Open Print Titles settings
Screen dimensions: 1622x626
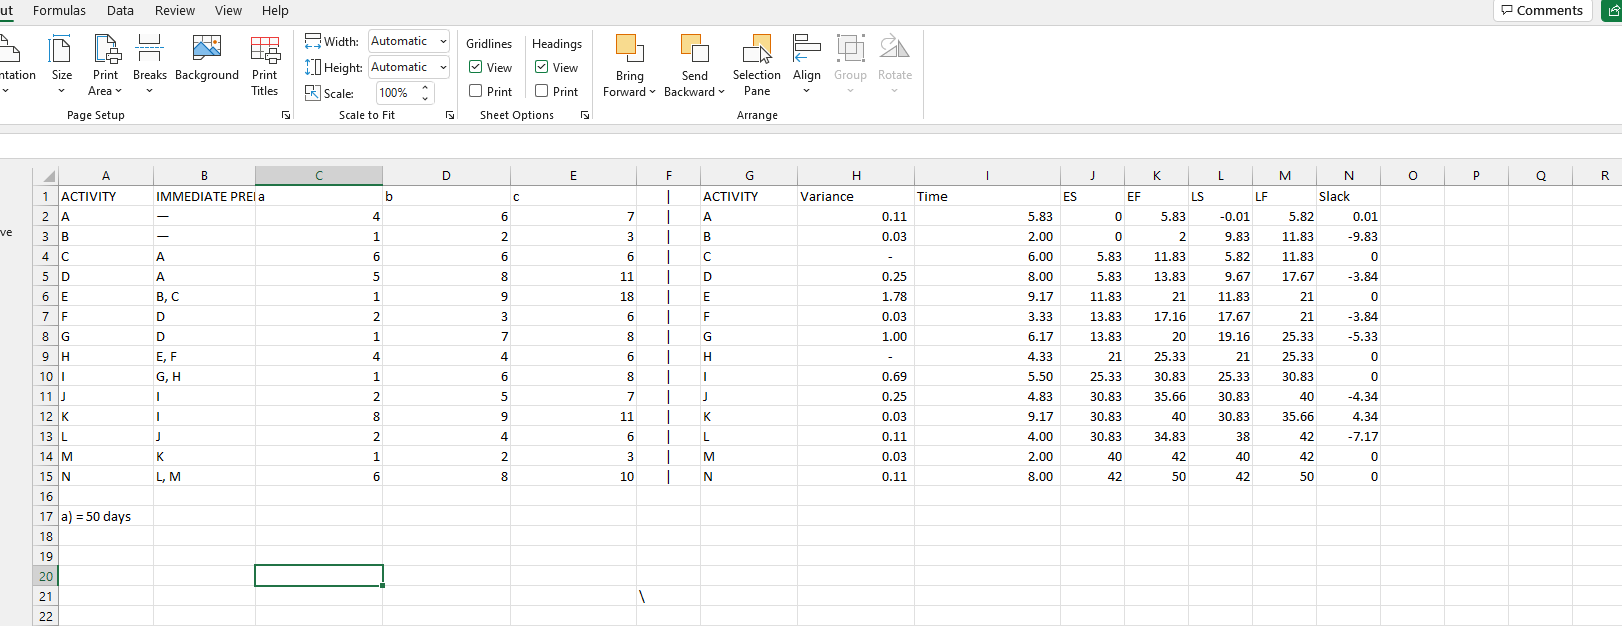pos(265,49)
